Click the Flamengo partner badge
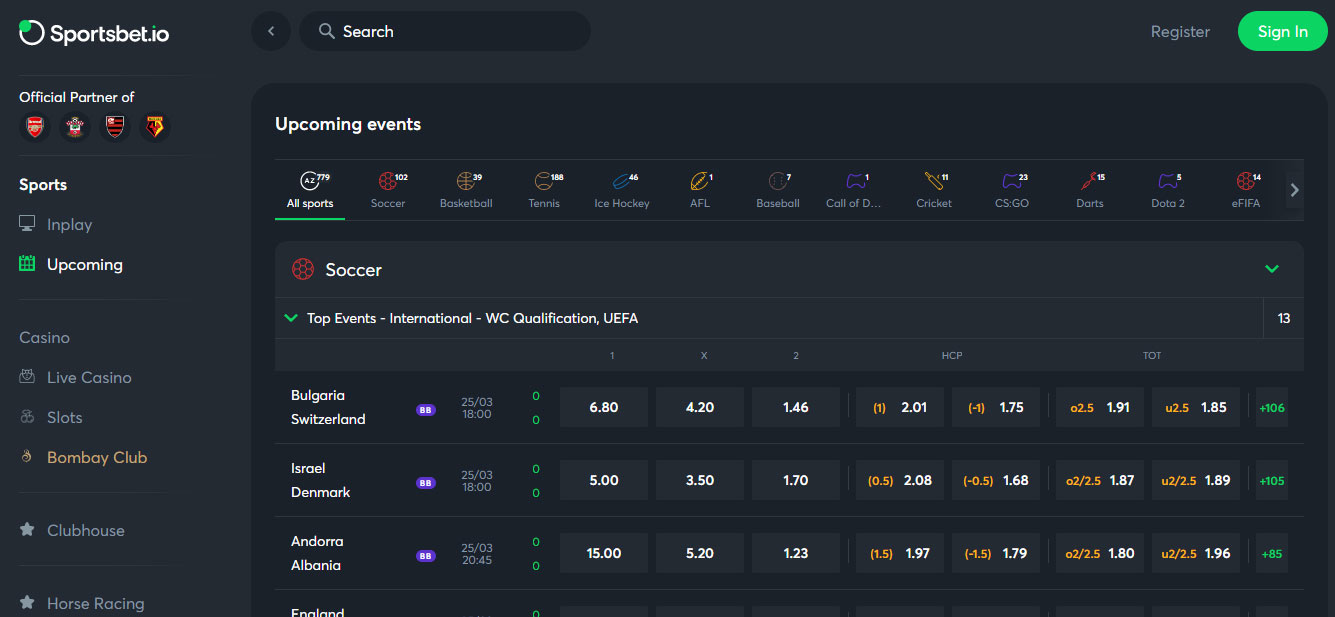Image resolution: width=1335 pixels, height=617 pixels. (x=116, y=127)
